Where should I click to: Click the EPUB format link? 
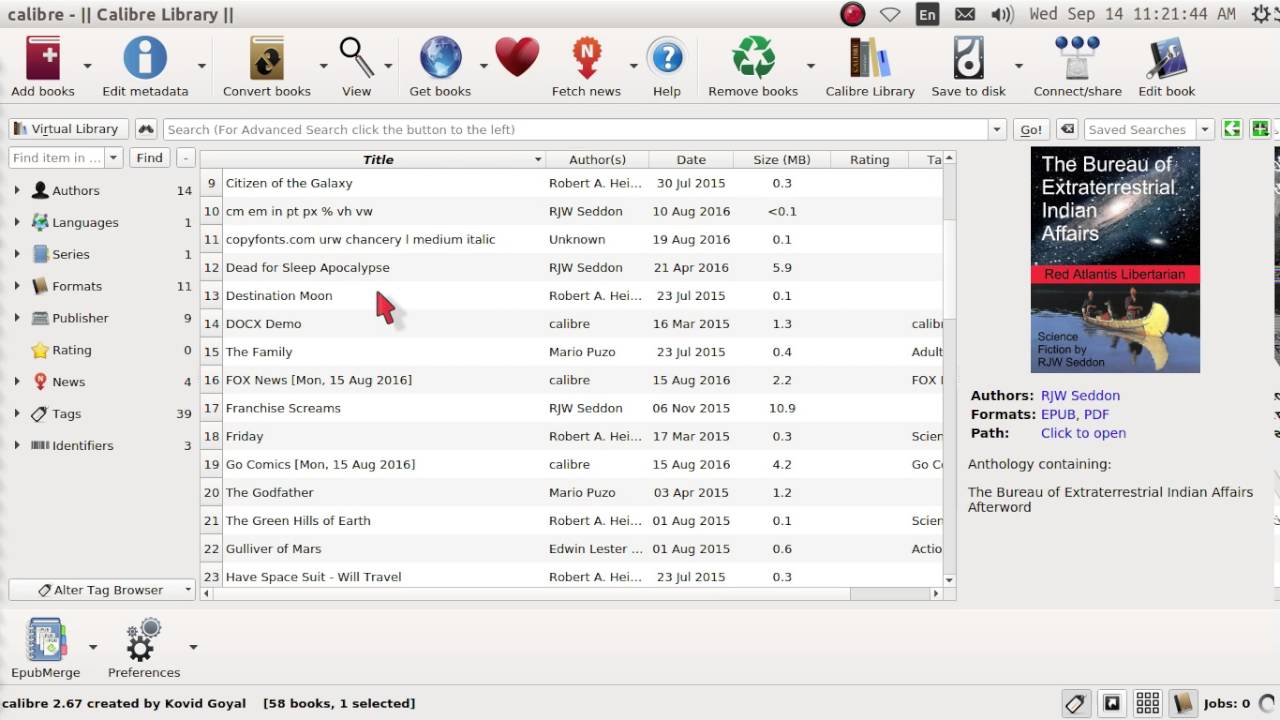tap(1058, 414)
